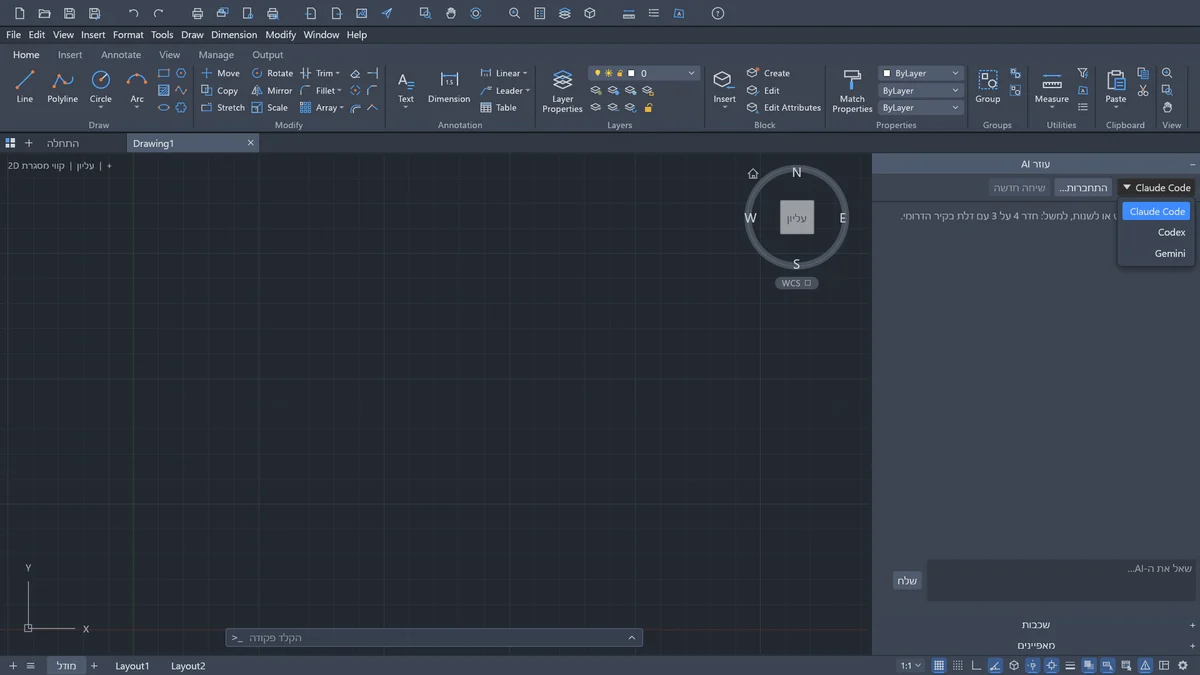Click the שלח send button
This screenshot has width=1200, height=675.
[x=907, y=581]
